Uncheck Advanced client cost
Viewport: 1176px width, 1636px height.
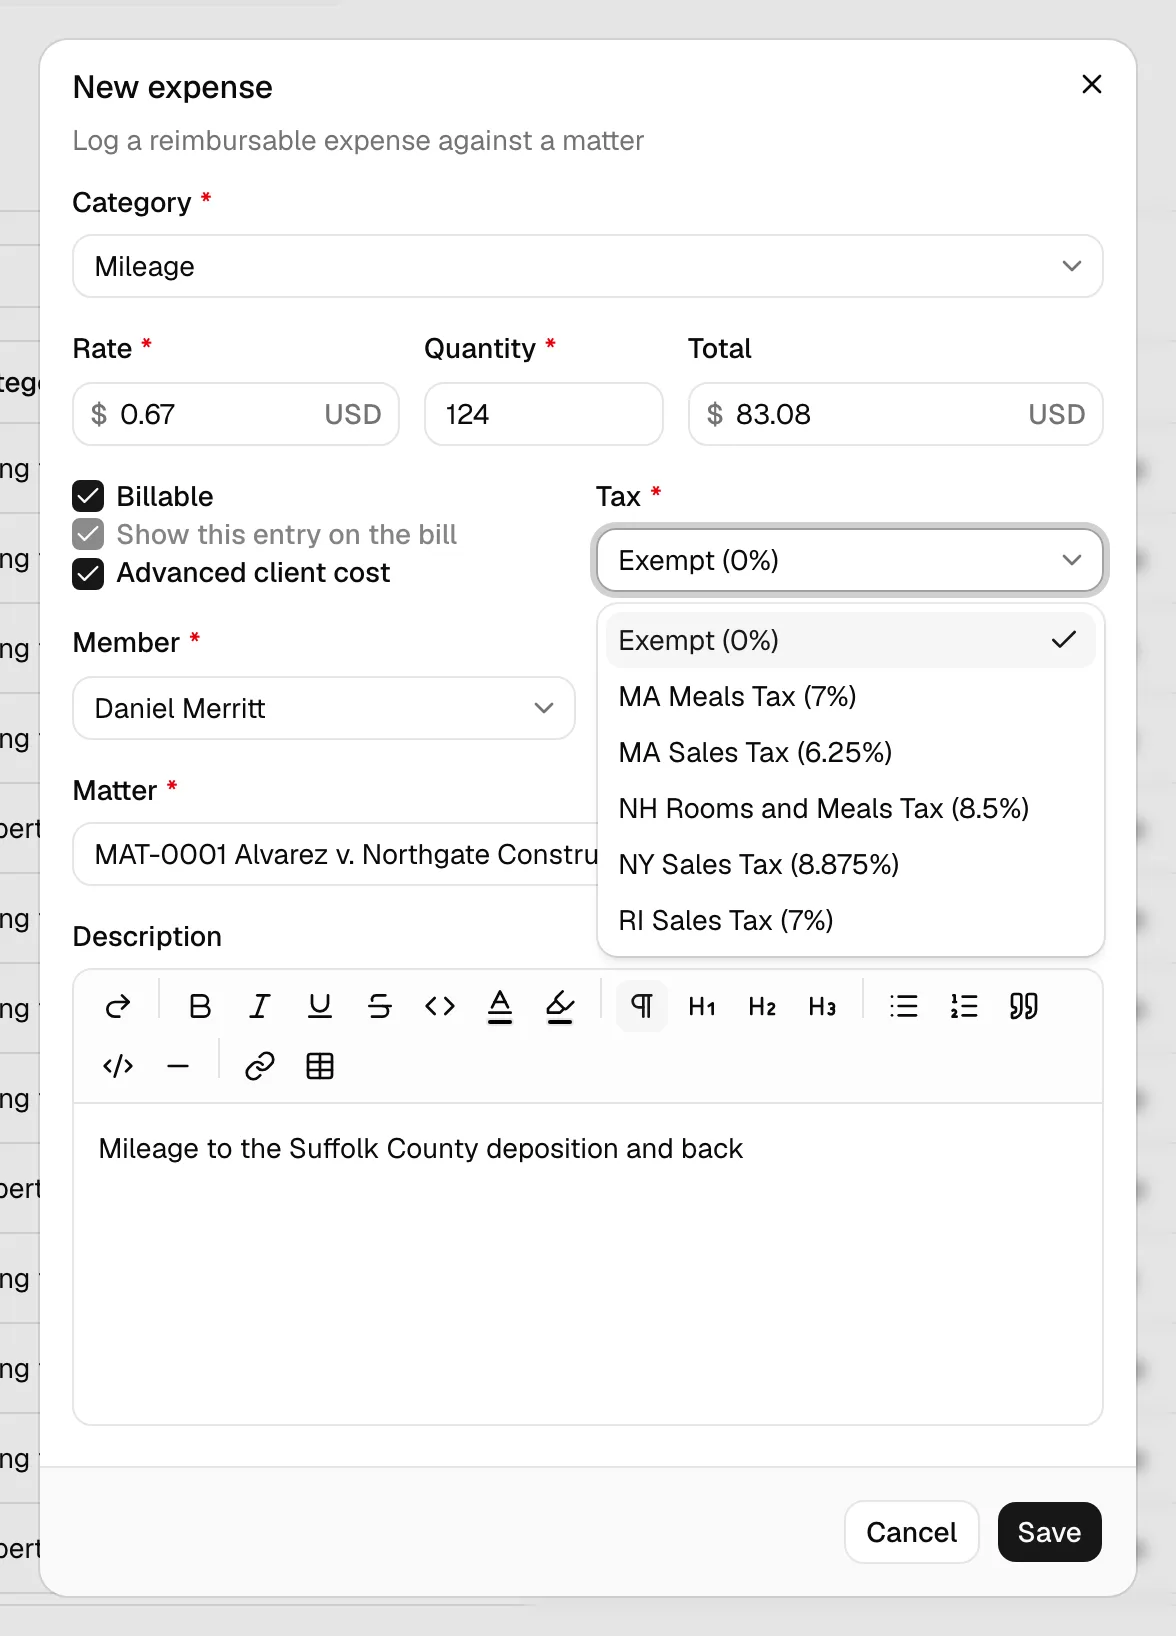pos(88,573)
